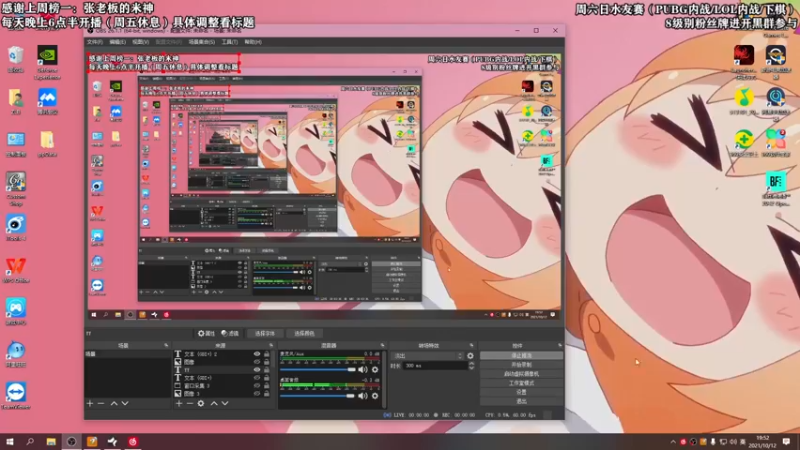Mute the microphone/Aux speaker icon
Image resolution: width=800 pixels, height=450 pixels.
tap(363, 369)
